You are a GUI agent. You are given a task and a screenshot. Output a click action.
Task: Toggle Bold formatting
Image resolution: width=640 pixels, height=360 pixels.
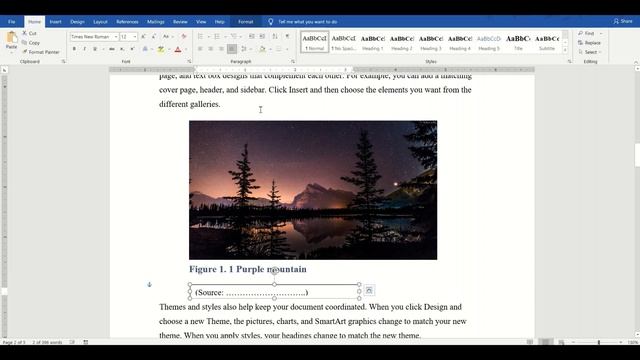point(74,49)
